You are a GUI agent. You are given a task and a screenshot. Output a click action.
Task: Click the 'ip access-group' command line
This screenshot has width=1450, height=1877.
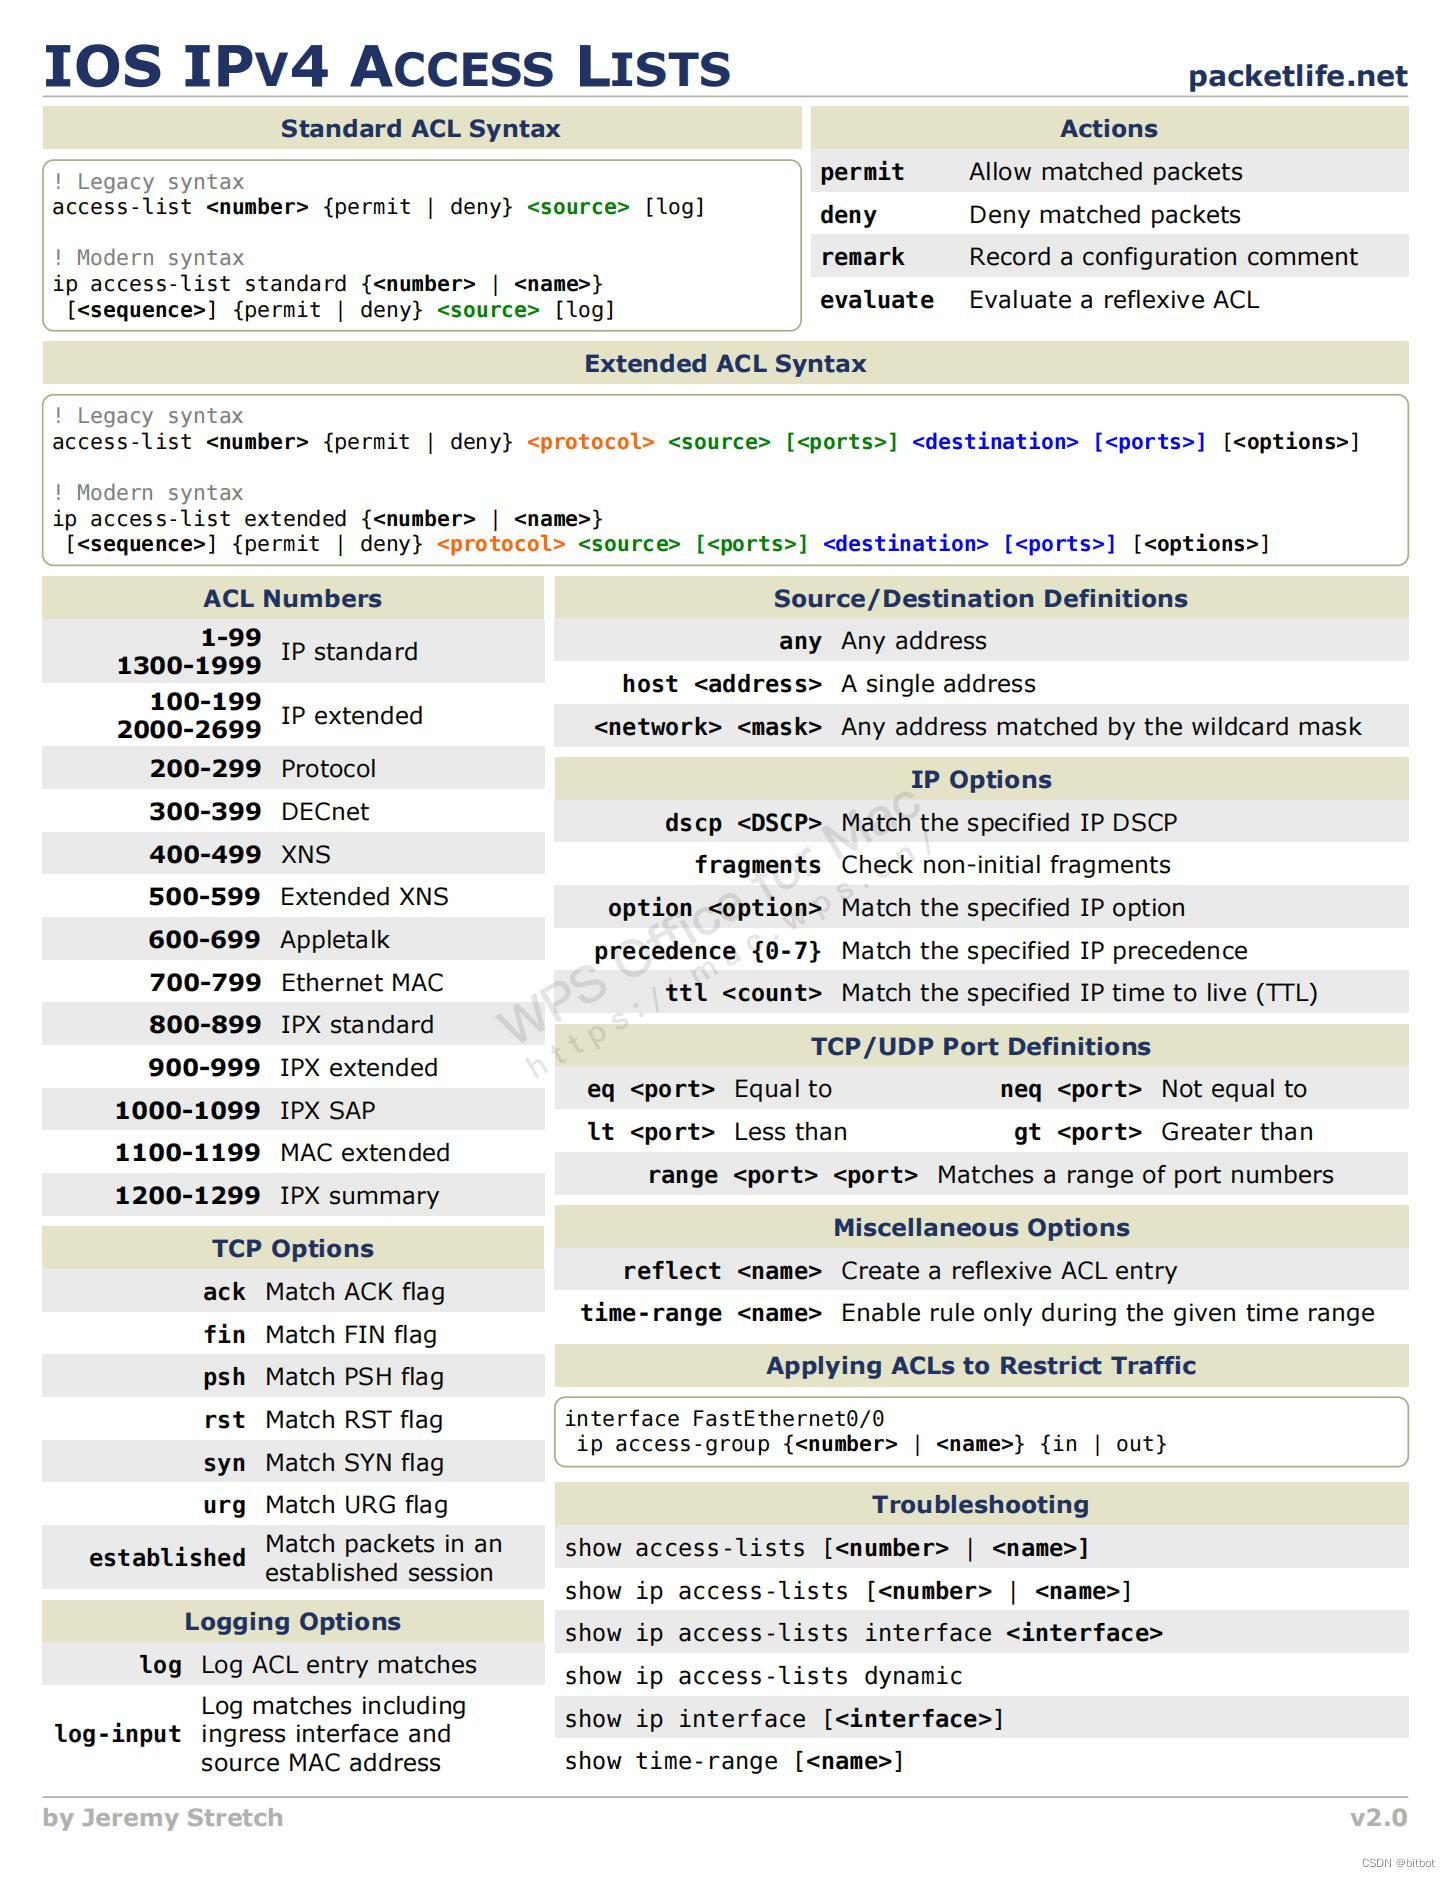(871, 1444)
